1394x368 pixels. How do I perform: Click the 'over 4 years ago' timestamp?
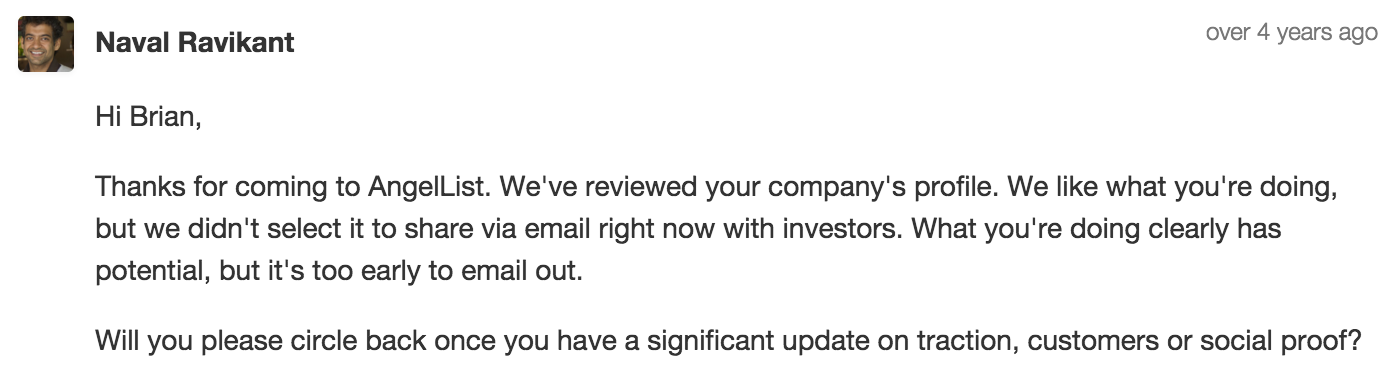click(1291, 32)
